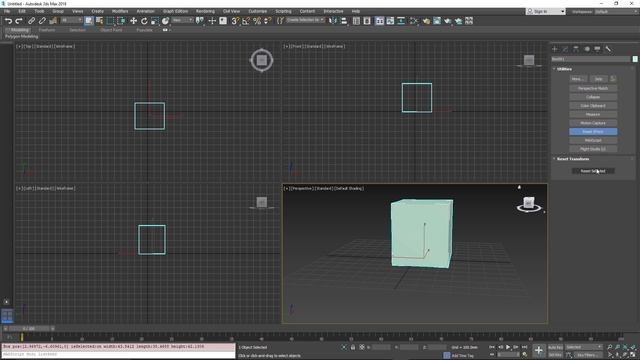Click the Set Keys large plus button
The image size is (640, 360).
[x=539, y=350]
